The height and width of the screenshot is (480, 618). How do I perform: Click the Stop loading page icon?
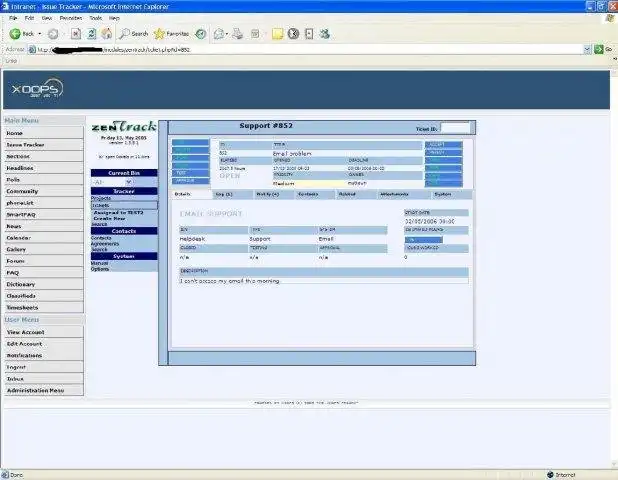76,34
